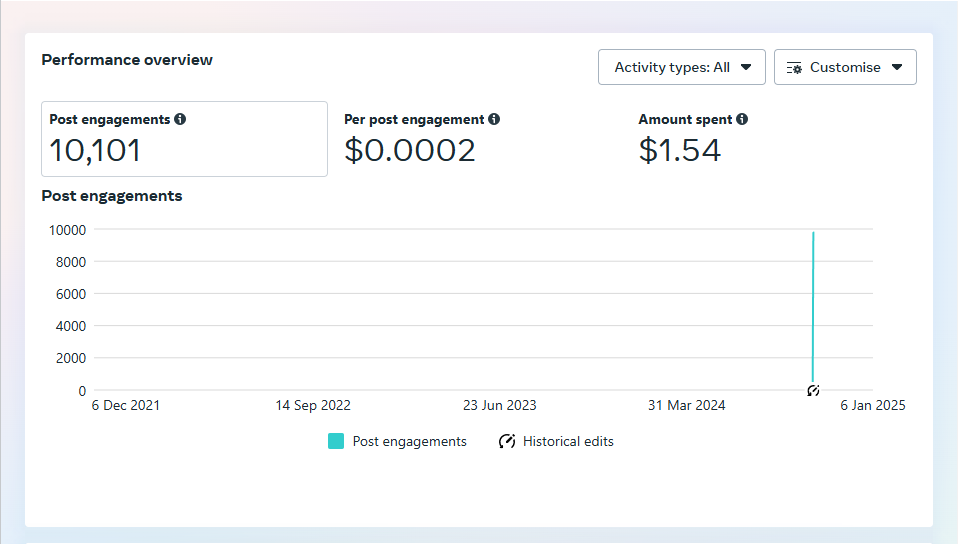Click the 6 Dec 2021 axis date label
Image resolution: width=958 pixels, height=544 pixels.
tap(126, 405)
